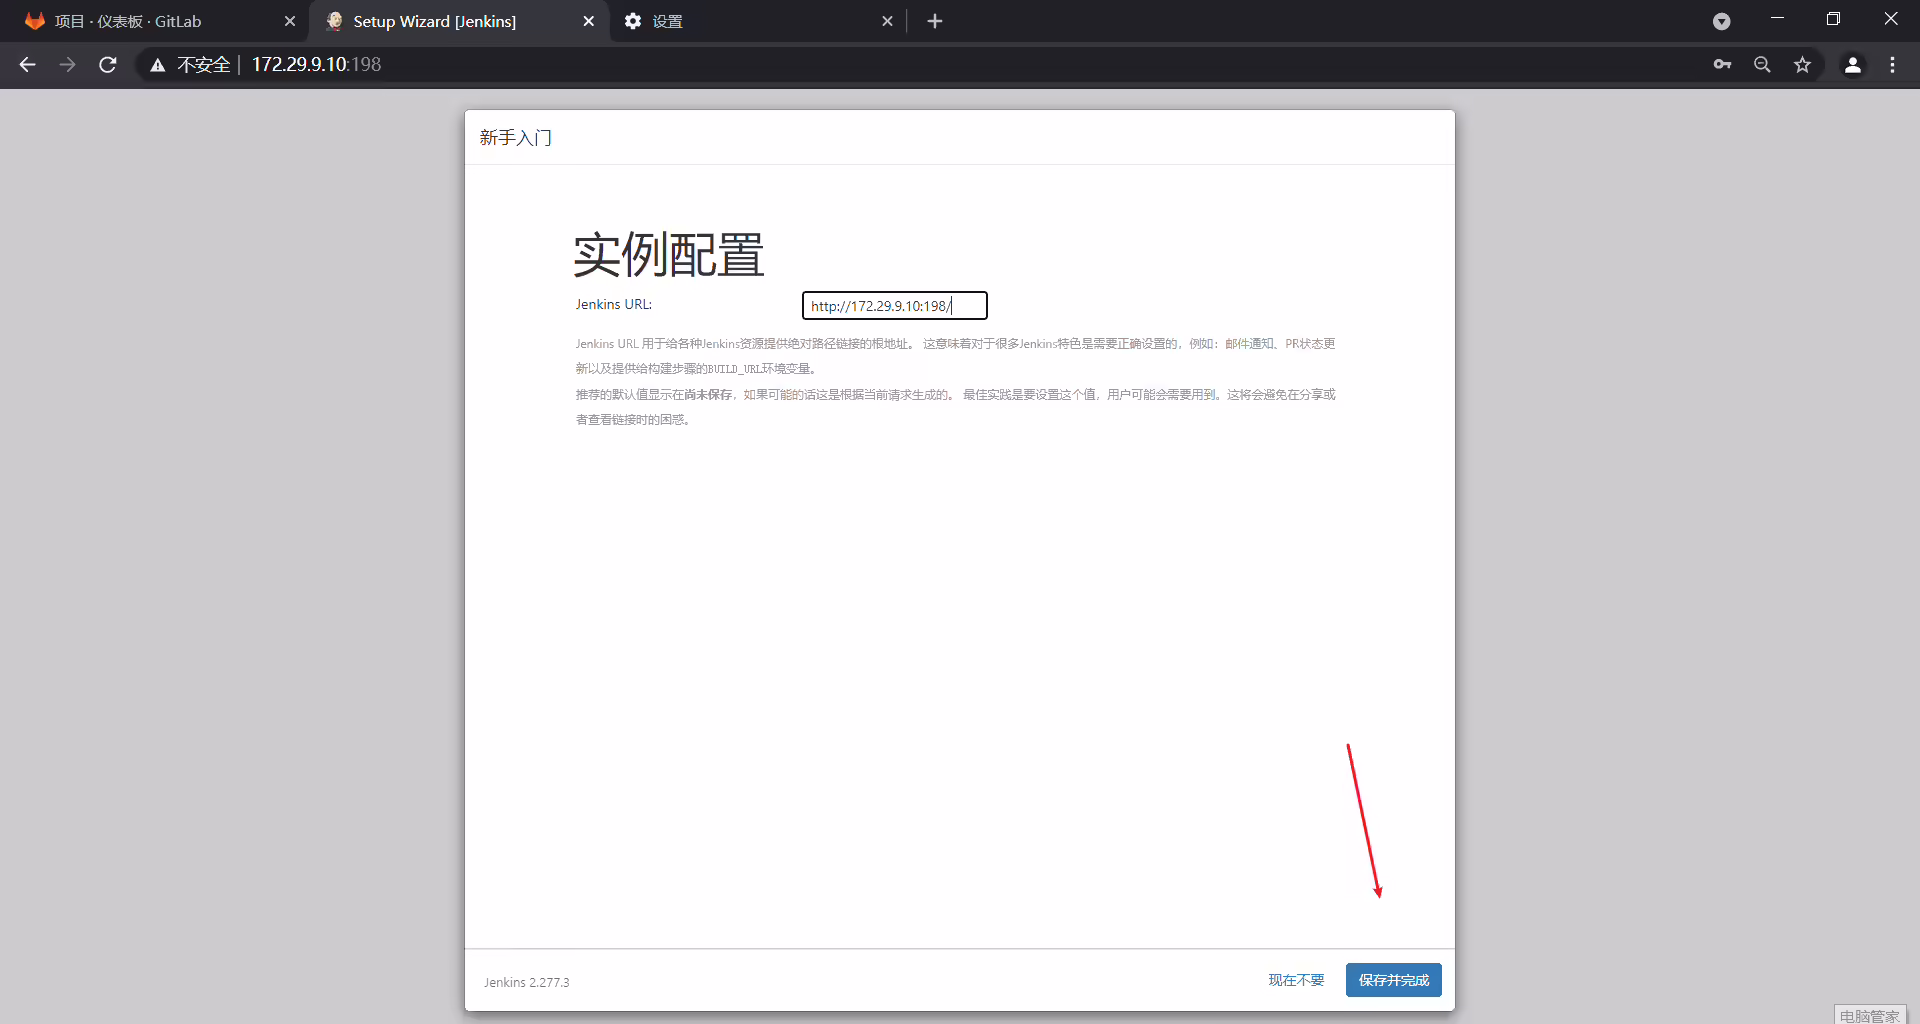Viewport: 1920px width, 1024px height.
Task: Bookmark this page with the star icon
Action: (x=1802, y=65)
